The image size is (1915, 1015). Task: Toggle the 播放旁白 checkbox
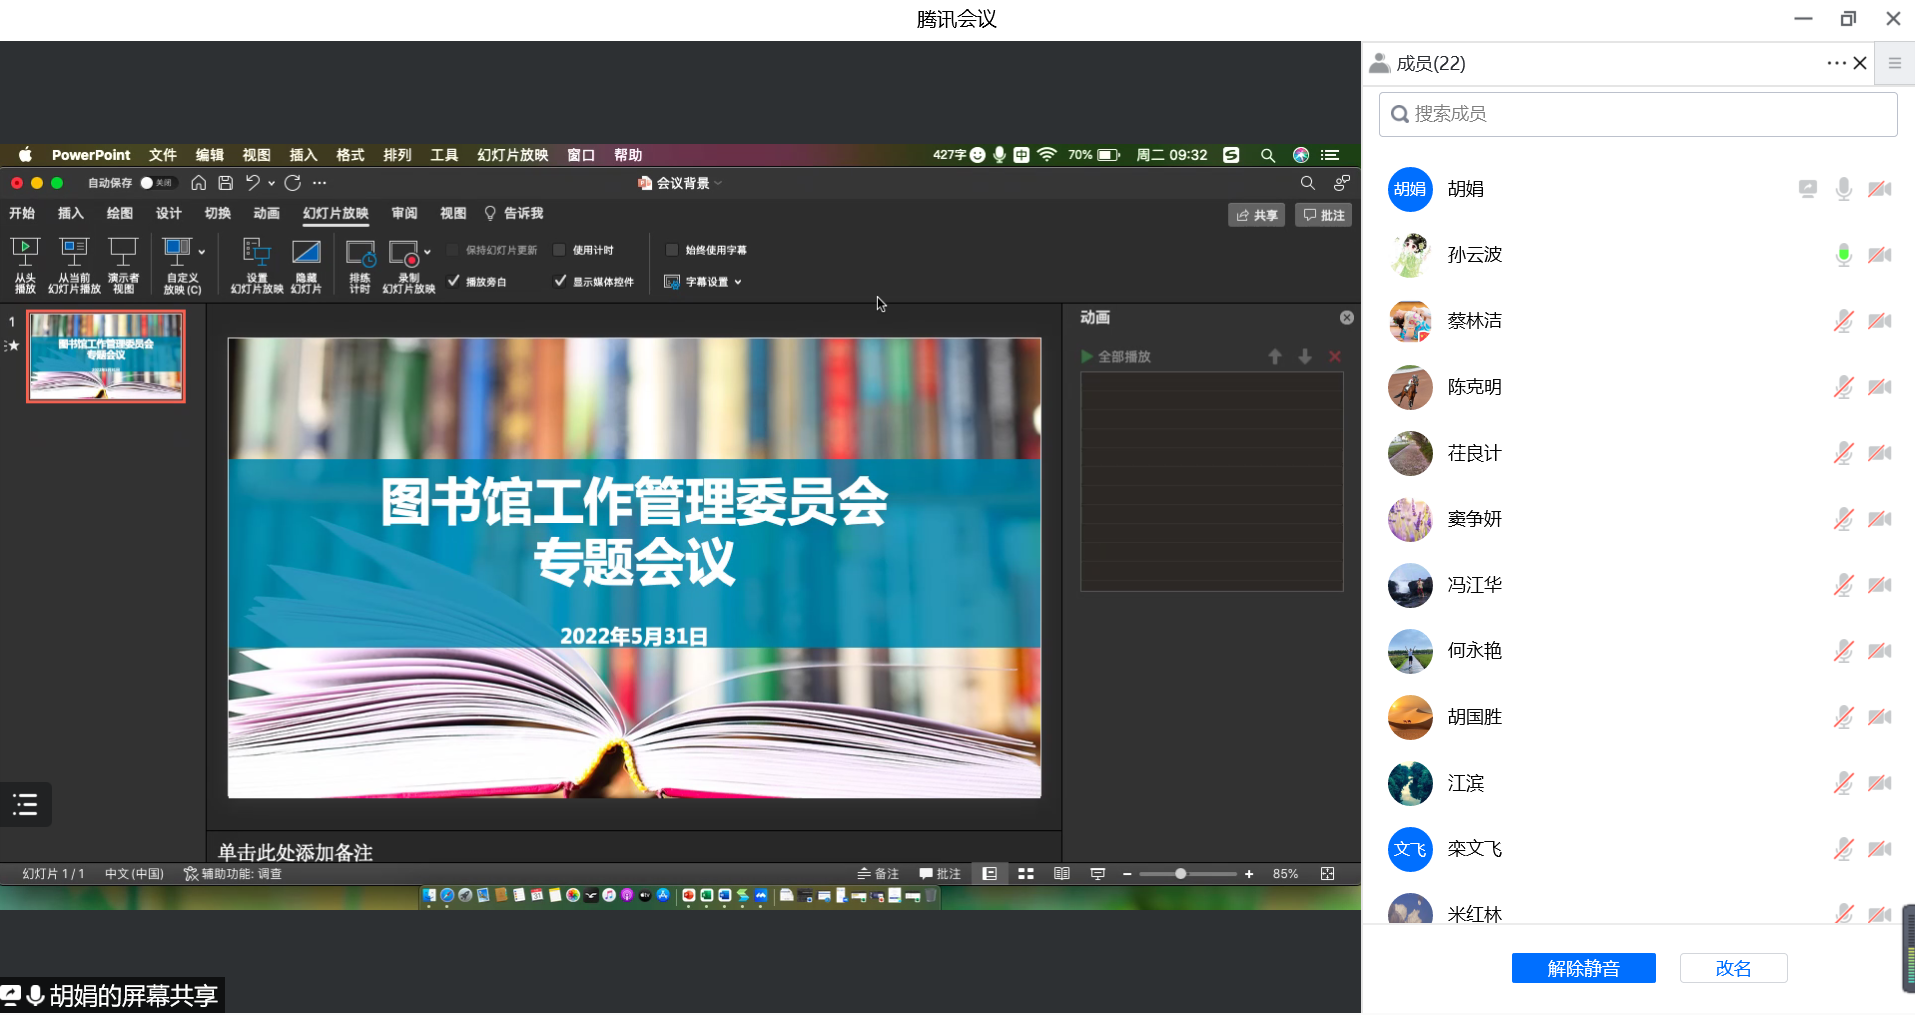[x=454, y=282]
